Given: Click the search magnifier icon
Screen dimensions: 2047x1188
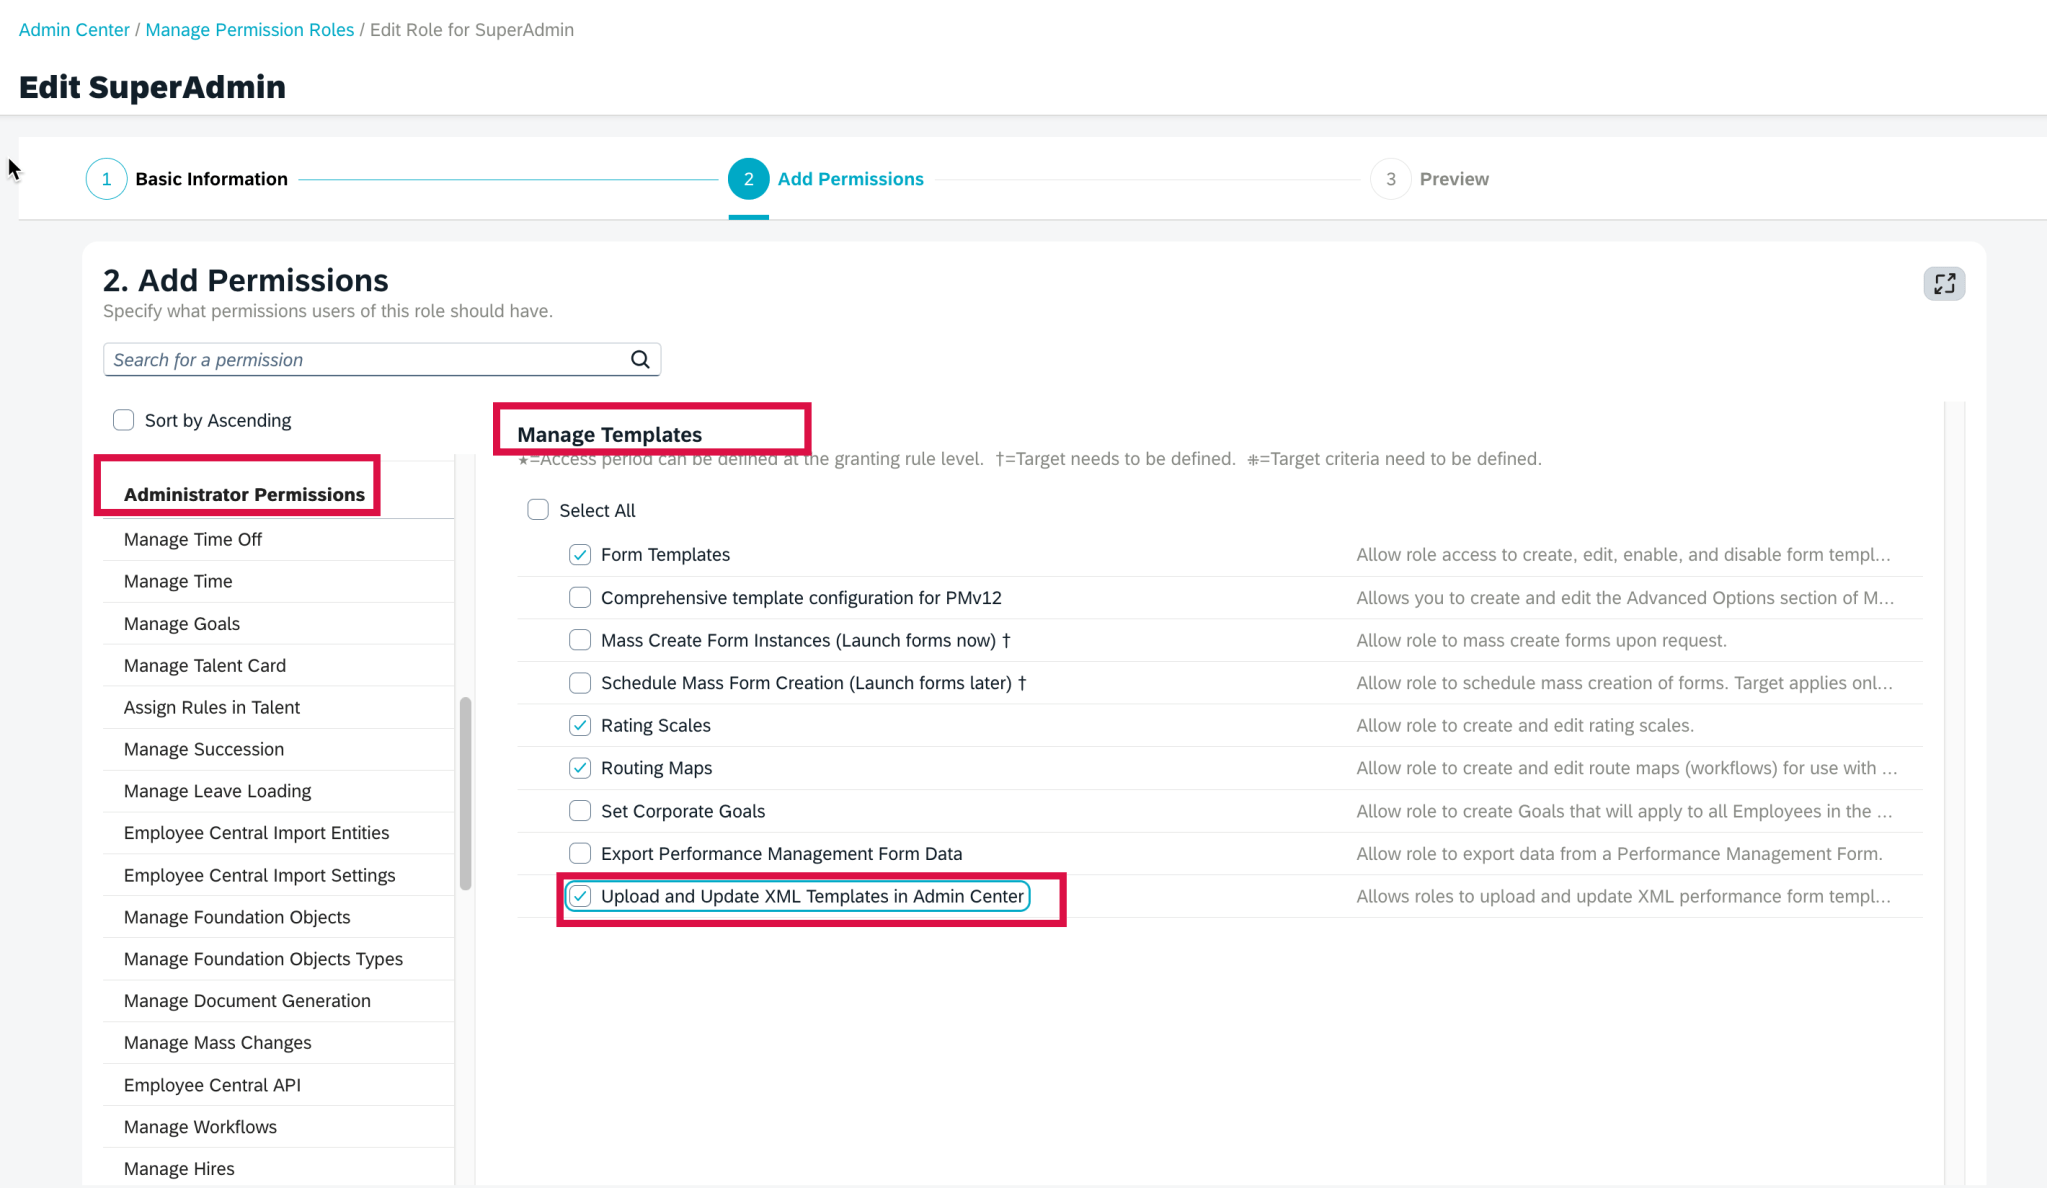Looking at the screenshot, I should (x=639, y=359).
